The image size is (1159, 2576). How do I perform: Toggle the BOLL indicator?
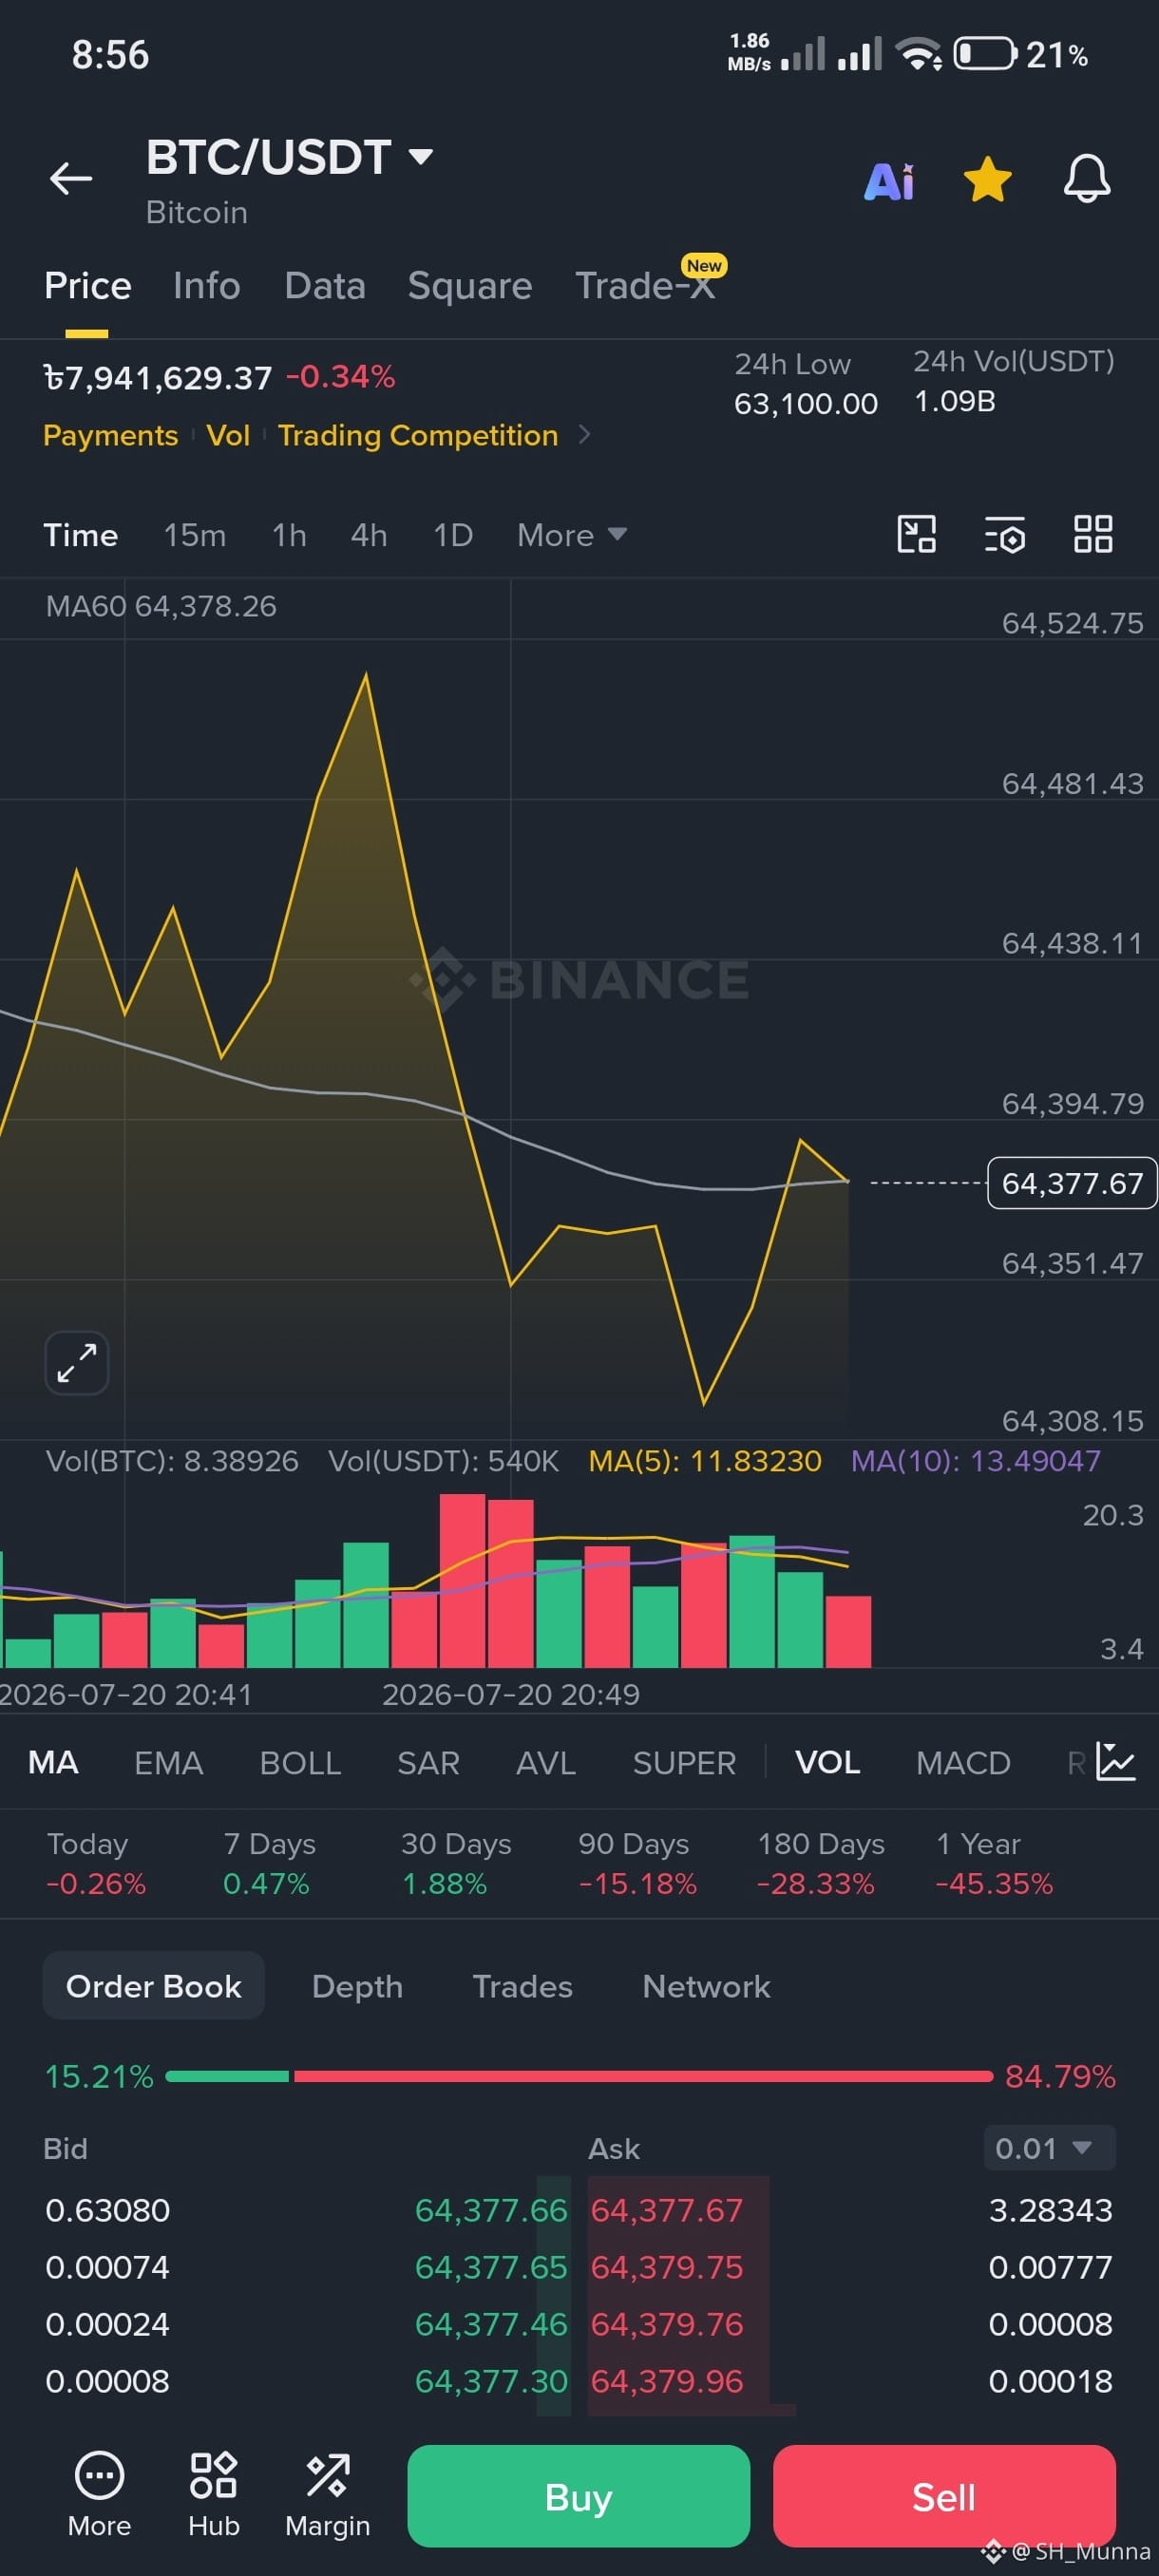click(300, 1762)
